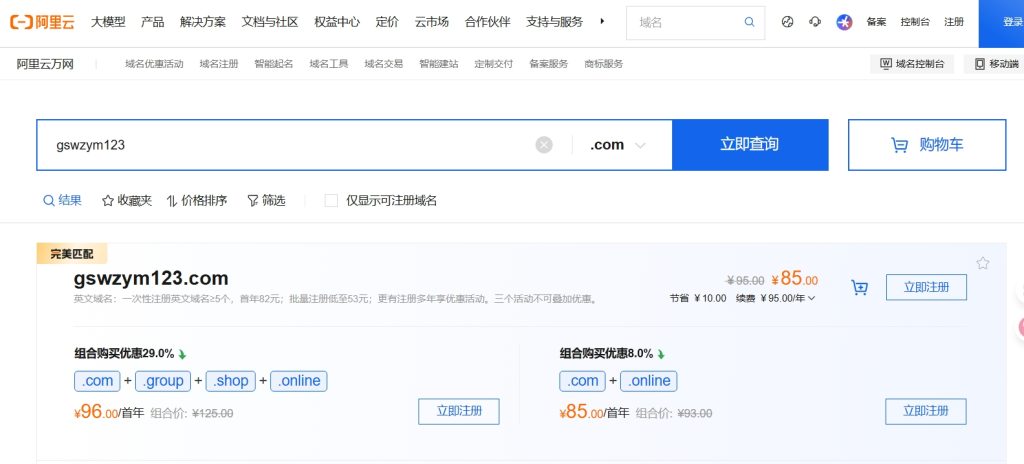Click the gswzym123 domain input field
Image resolution: width=1024 pixels, height=464 pixels.
280,145
